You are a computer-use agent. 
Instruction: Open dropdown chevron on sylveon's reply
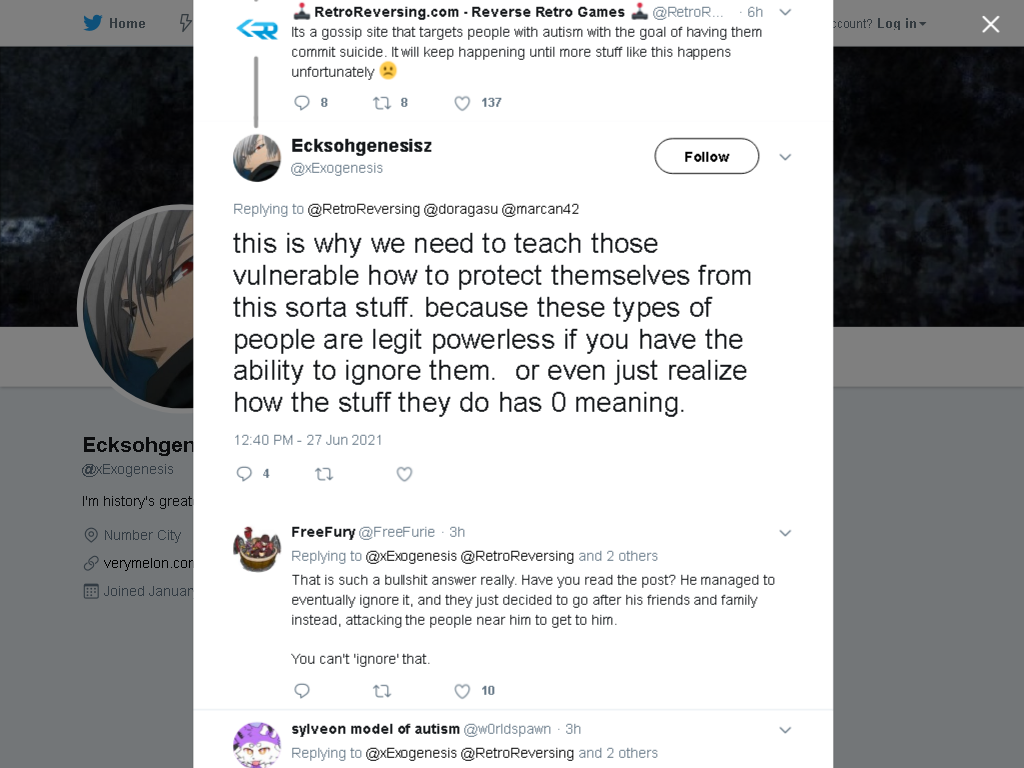tap(786, 730)
